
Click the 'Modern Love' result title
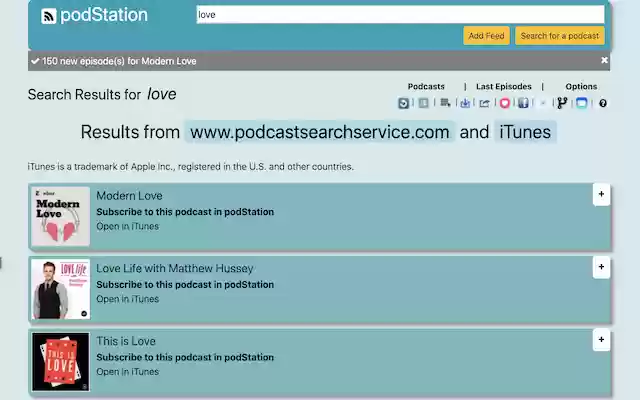tap(129, 196)
